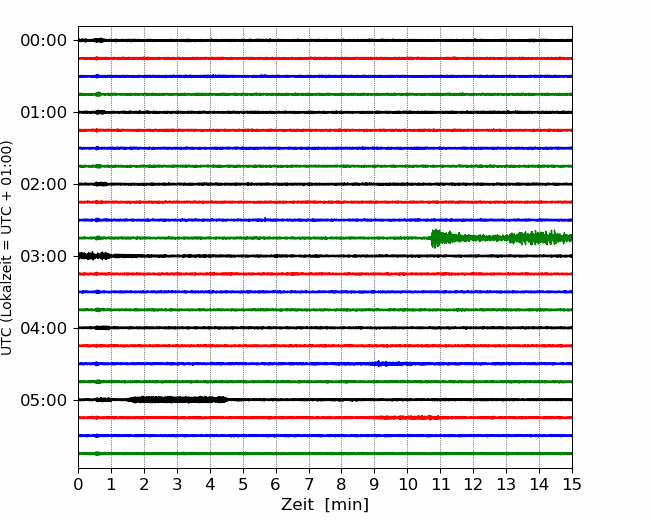
Task: Click the x-axis tick label 7
Action: (309, 484)
